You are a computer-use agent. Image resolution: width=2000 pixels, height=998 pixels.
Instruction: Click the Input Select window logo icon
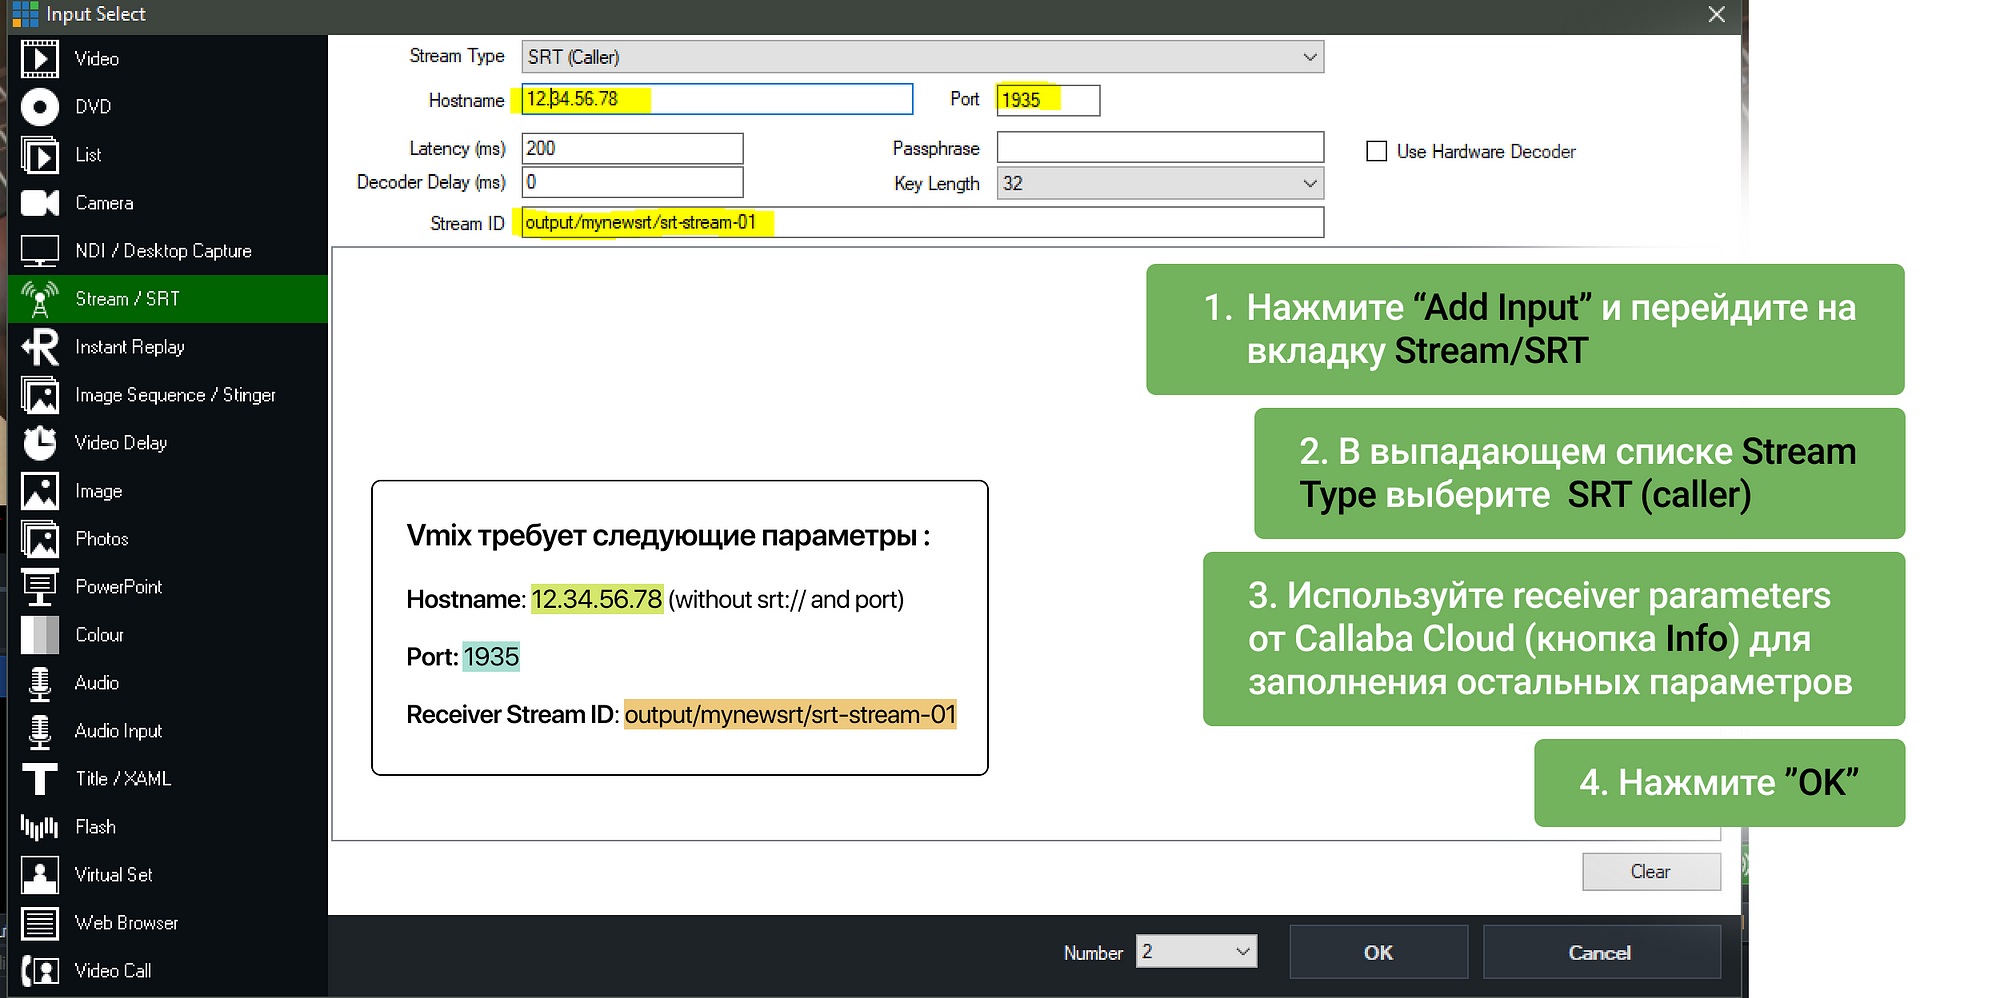(25, 14)
